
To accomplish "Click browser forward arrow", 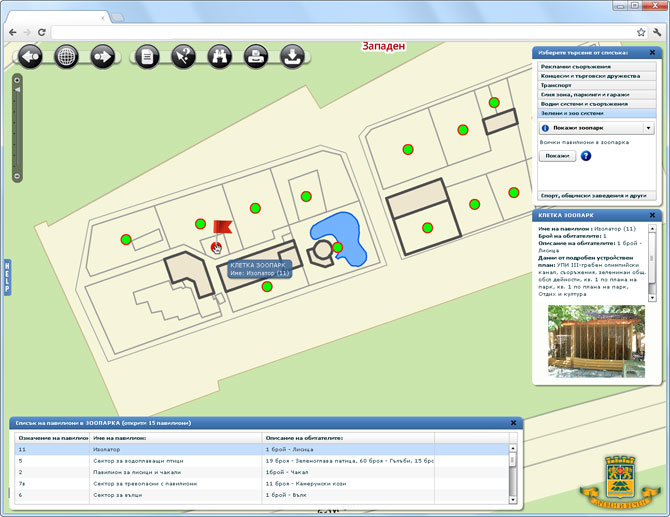I will [27, 32].
